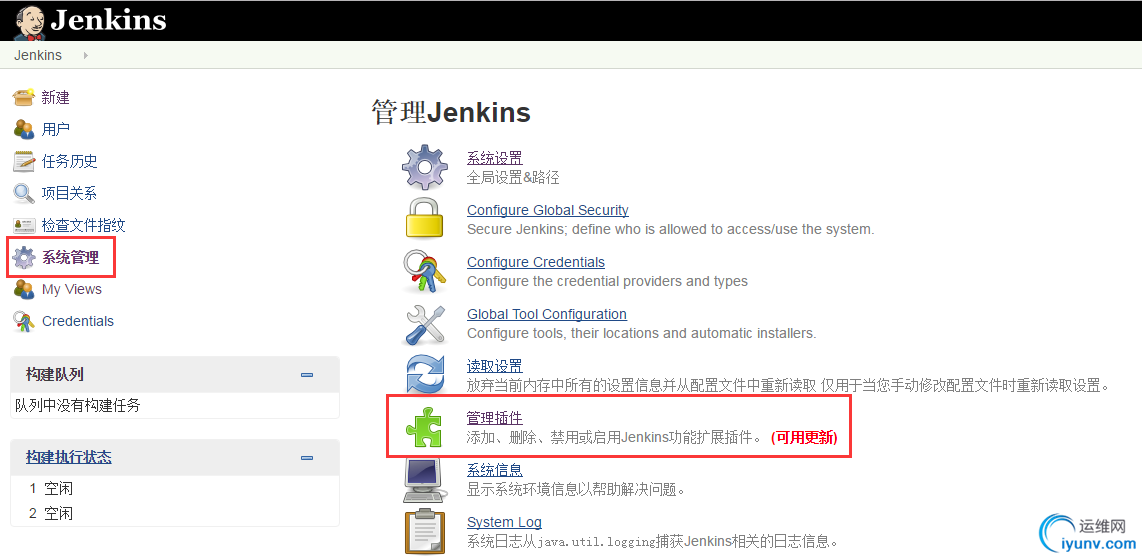Image resolution: width=1142 pixels, height=560 pixels.
Task: Click the Credentials keys icon in sidebar
Action: [x=24, y=321]
